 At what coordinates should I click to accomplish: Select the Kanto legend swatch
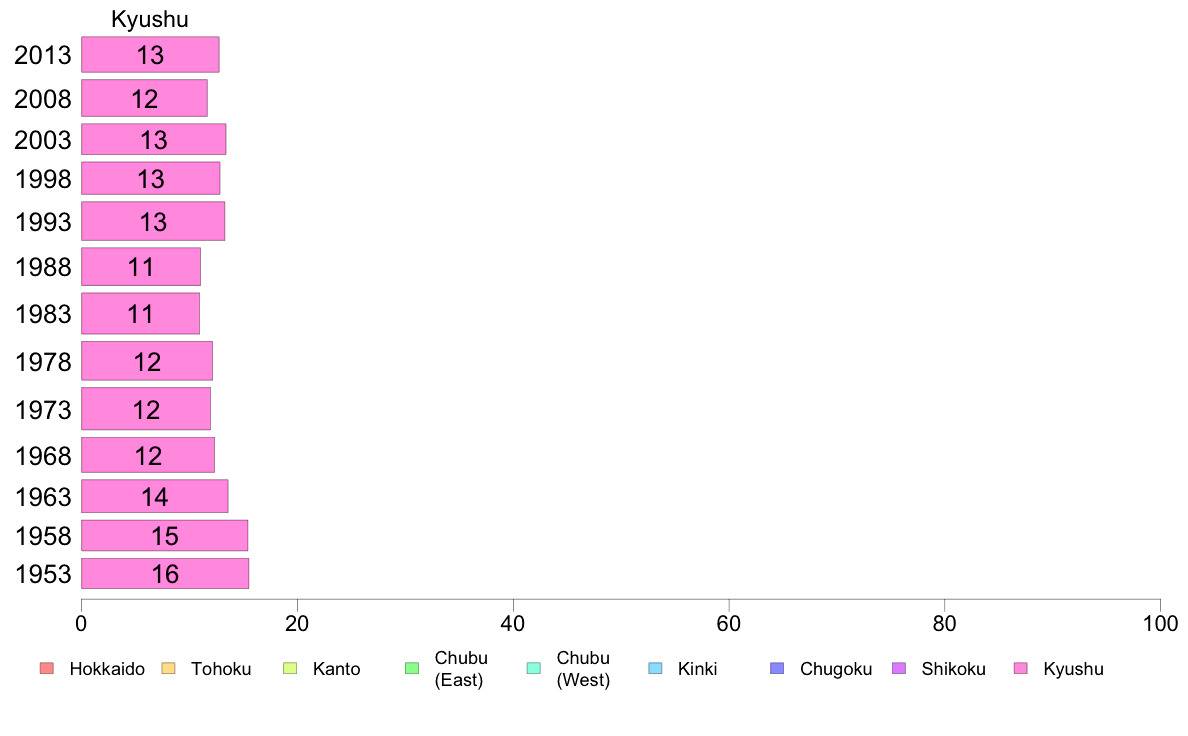click(x=290, y=669)
